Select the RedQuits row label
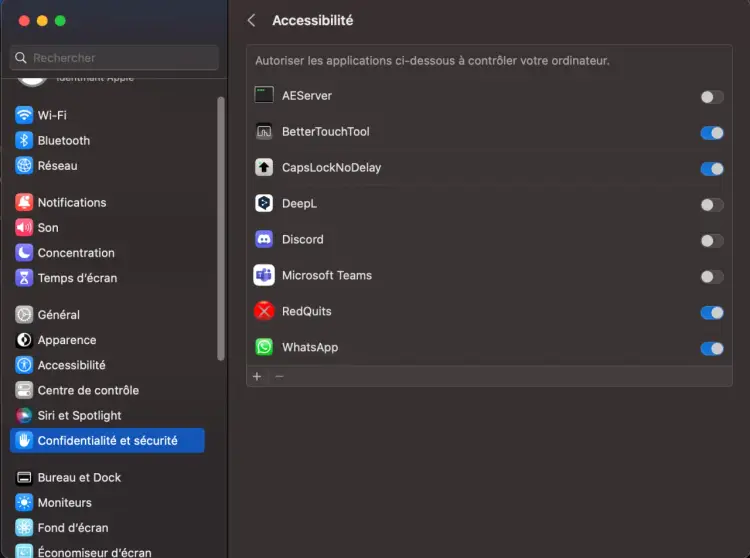The height and width of the screenshot is (558, 750). [307, 311]
